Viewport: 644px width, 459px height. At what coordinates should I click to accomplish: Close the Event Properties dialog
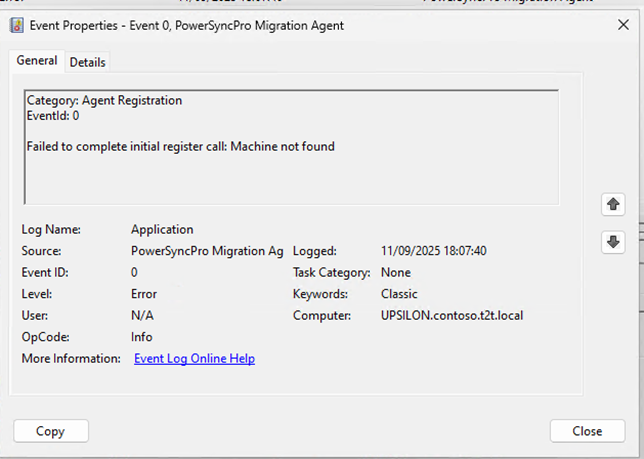click(x=587, y=431)
